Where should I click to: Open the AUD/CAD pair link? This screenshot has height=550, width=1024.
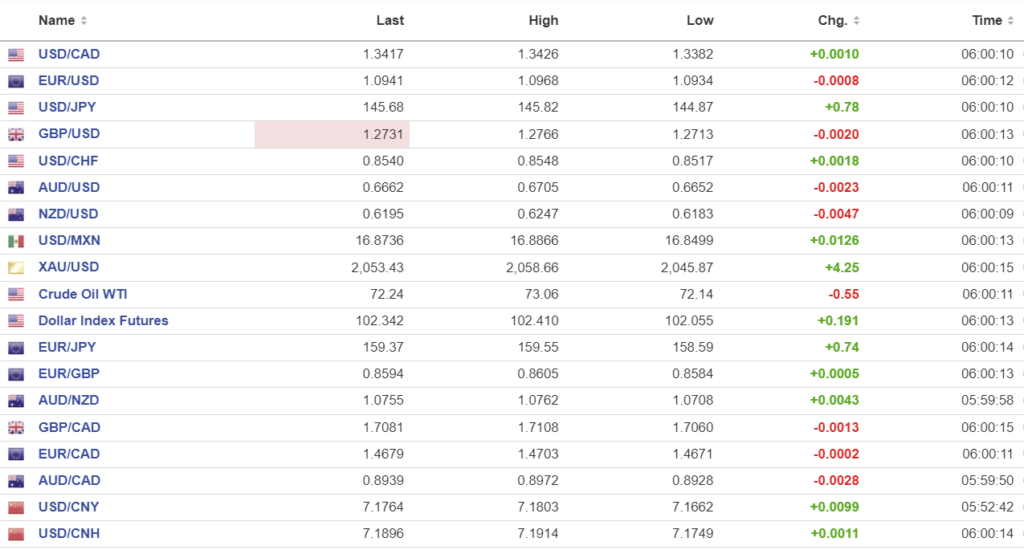[x=69, y=480]
